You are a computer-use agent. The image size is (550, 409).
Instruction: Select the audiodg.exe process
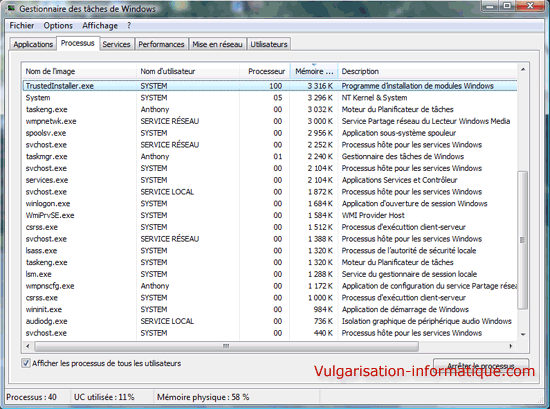pyautogui.click(x=46, y=321)
